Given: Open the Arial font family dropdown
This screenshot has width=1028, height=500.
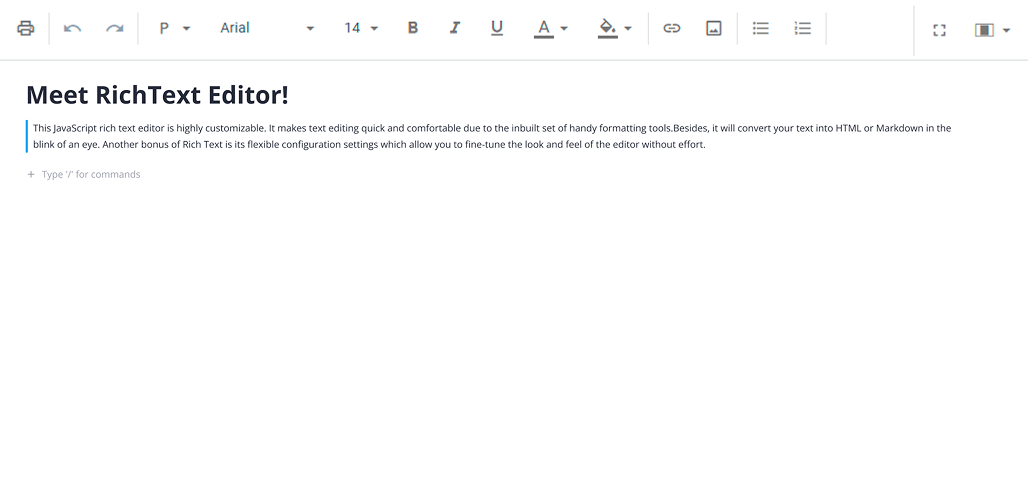Looking at the screenshot, I should pos(267,28).
